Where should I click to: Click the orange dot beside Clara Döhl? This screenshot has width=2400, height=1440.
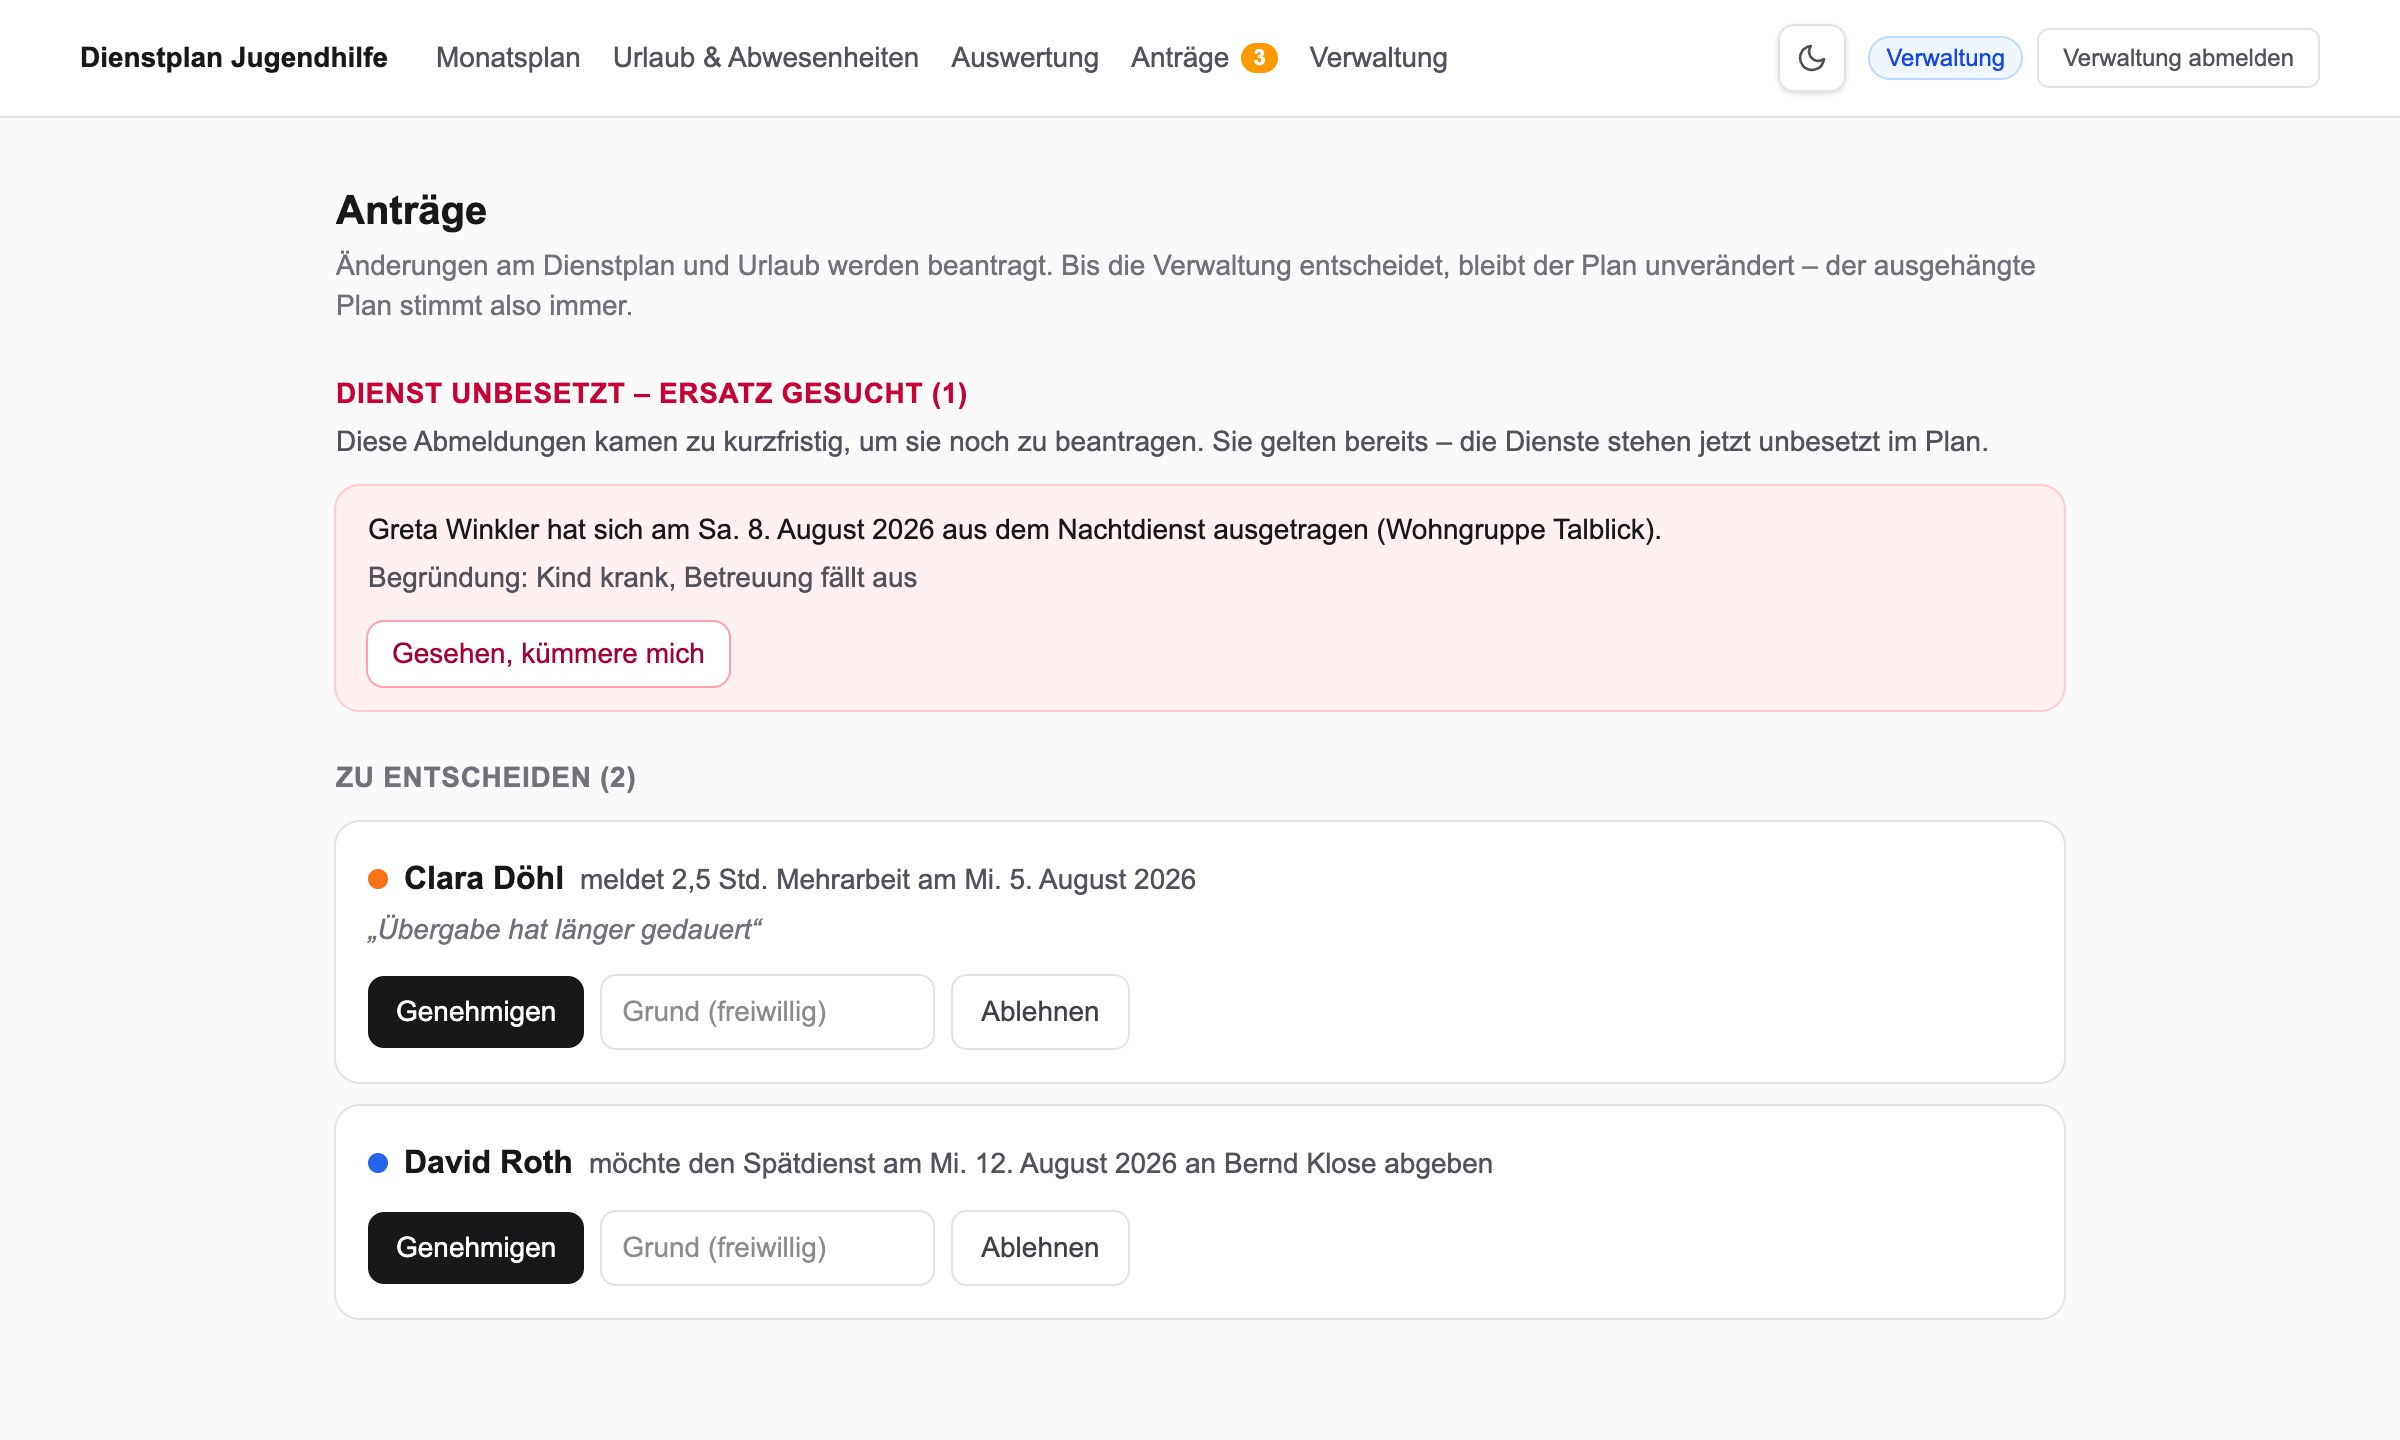pos(378,879)
